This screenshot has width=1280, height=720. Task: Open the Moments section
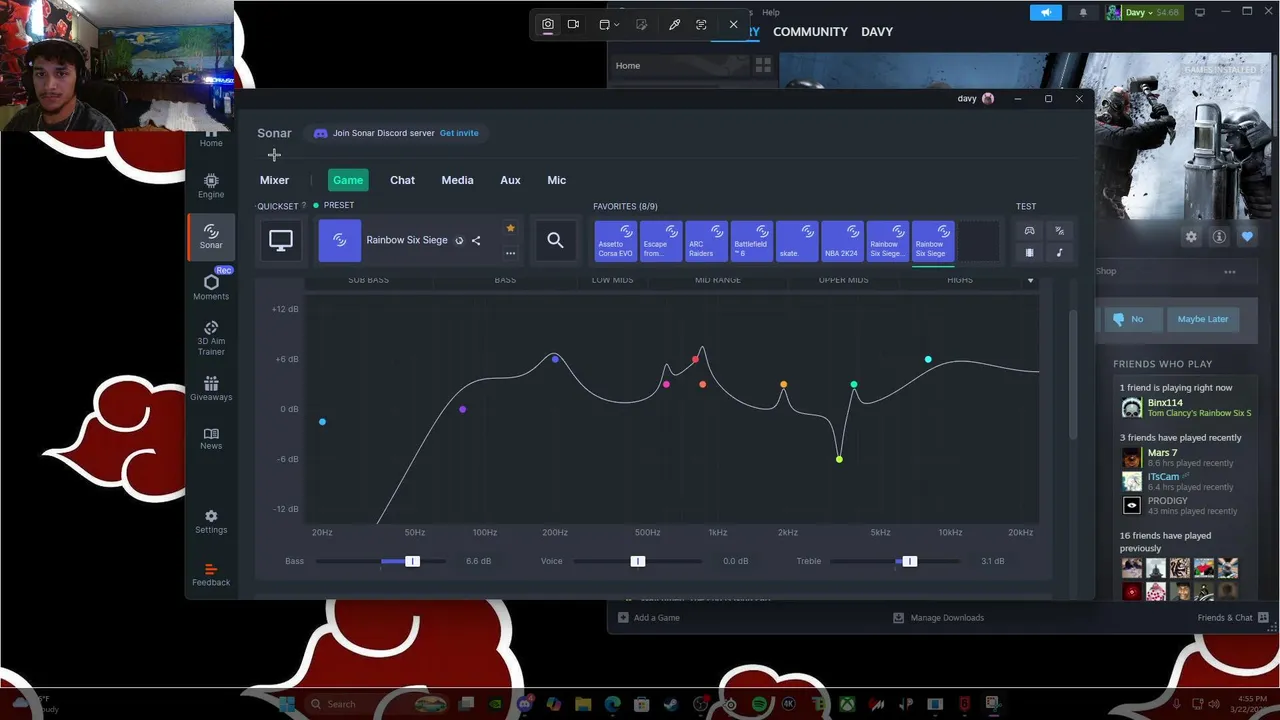click(x=211, y=287)
